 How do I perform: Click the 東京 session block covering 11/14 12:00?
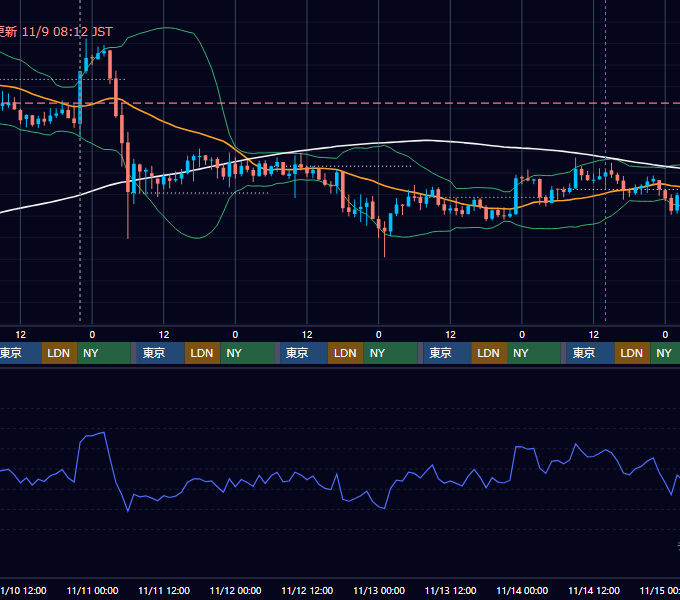point(590,353)
